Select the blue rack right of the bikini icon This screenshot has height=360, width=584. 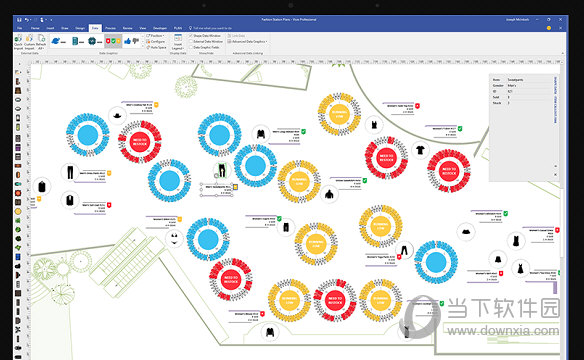[x=208, y=239]
